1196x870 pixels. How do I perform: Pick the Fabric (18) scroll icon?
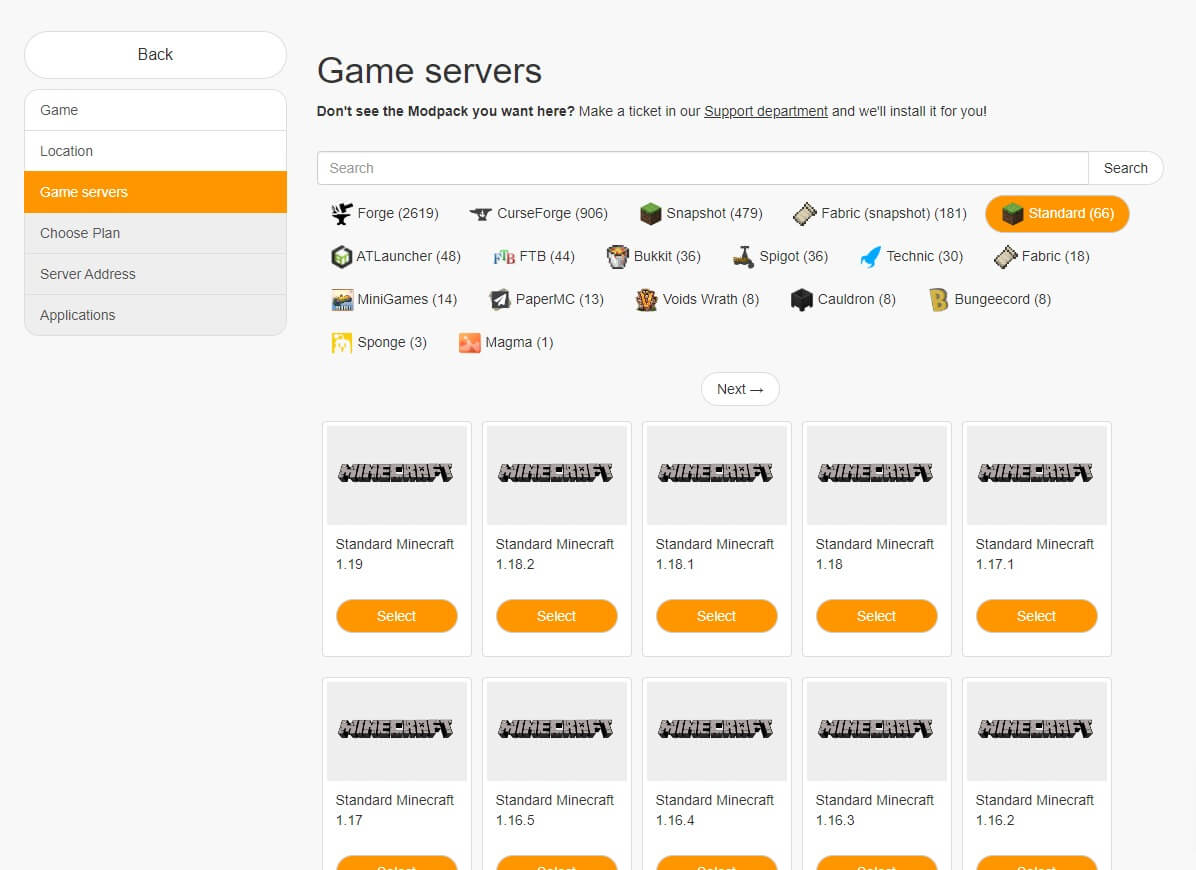pyautogui.click(x=1005, y=257)
